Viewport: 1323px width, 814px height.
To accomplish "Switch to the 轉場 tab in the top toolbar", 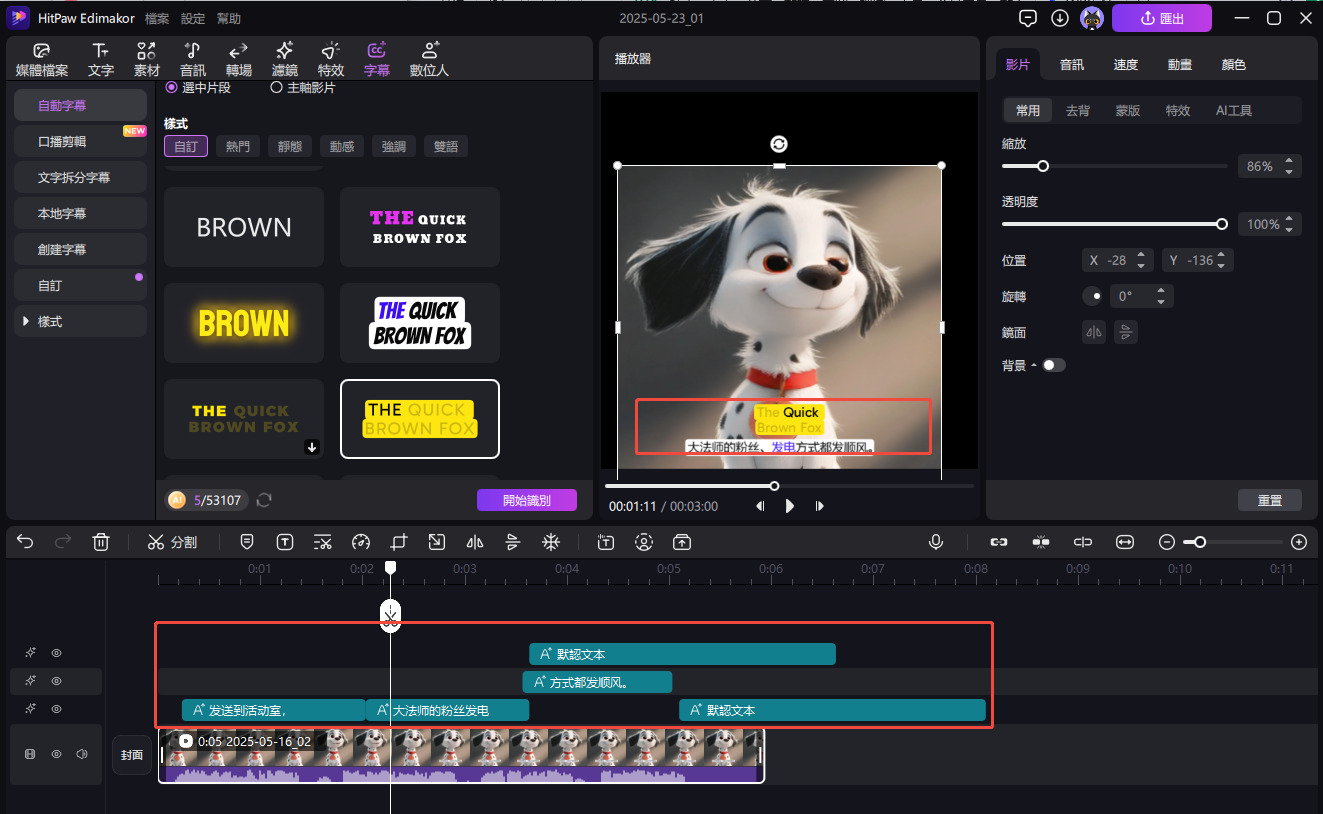I will (239, 60).
